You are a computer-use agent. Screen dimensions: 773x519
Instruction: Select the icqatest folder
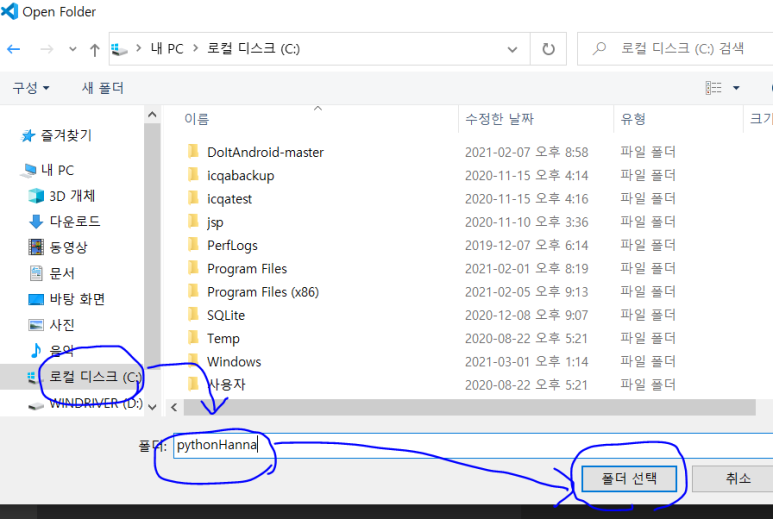point(229,199)
